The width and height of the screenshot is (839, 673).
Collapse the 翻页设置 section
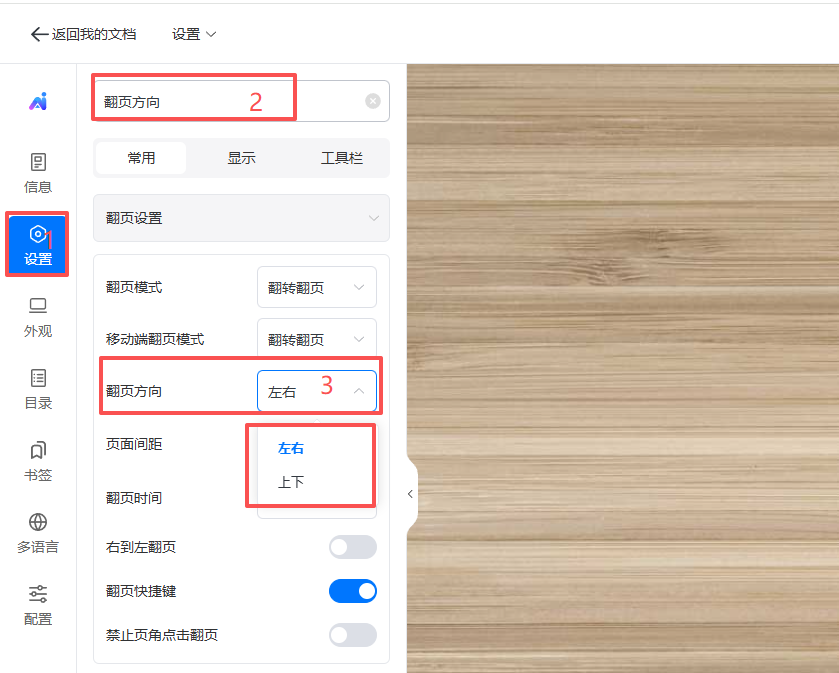coord(373,218)
